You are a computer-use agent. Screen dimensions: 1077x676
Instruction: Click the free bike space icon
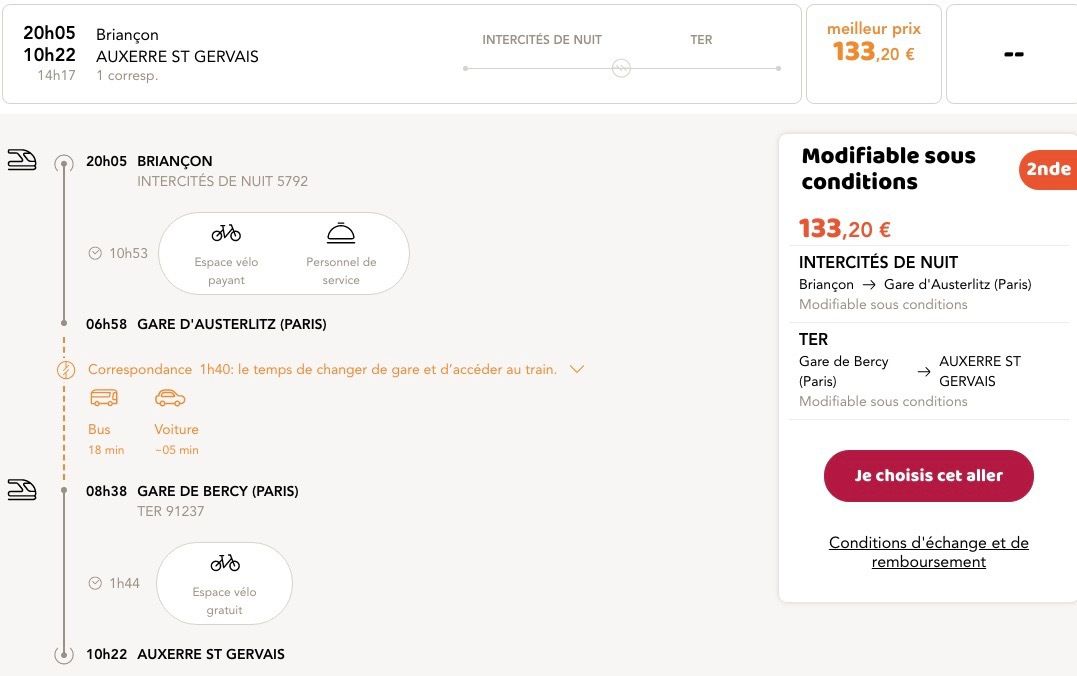click(225, 563)
